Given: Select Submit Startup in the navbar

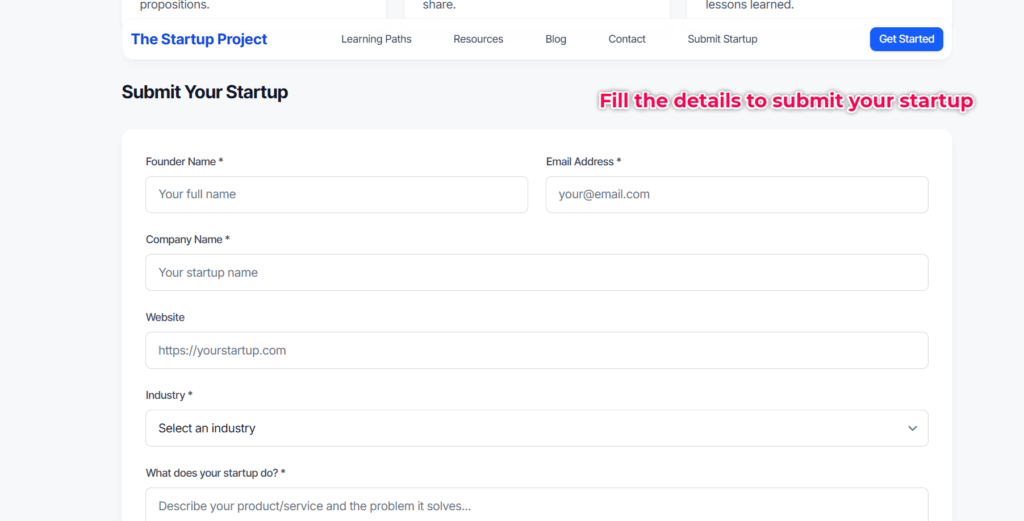Looking at the screenshot, I should 722,39.
